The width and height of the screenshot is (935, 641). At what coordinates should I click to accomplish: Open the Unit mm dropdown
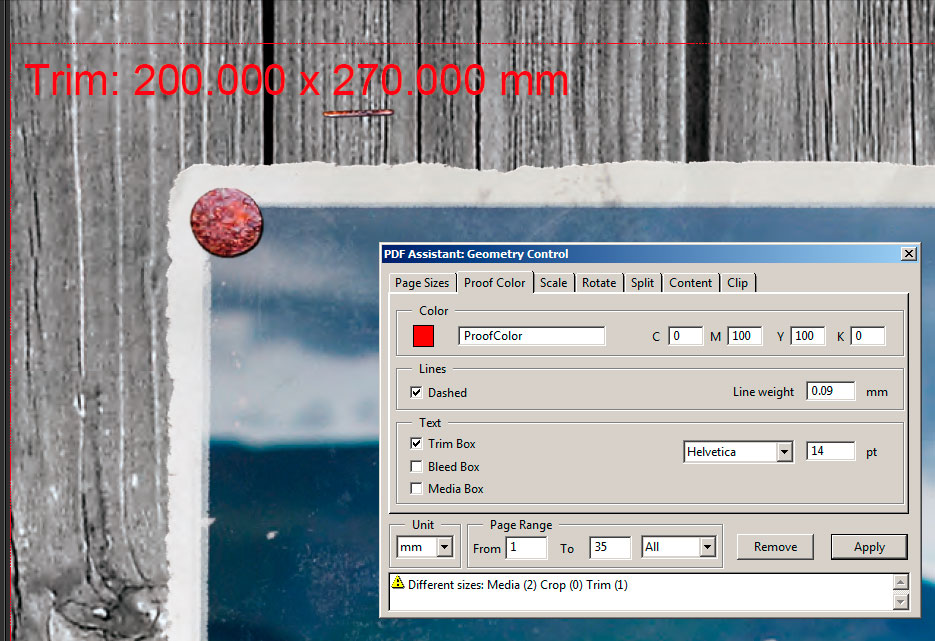(x=444, y=547)
